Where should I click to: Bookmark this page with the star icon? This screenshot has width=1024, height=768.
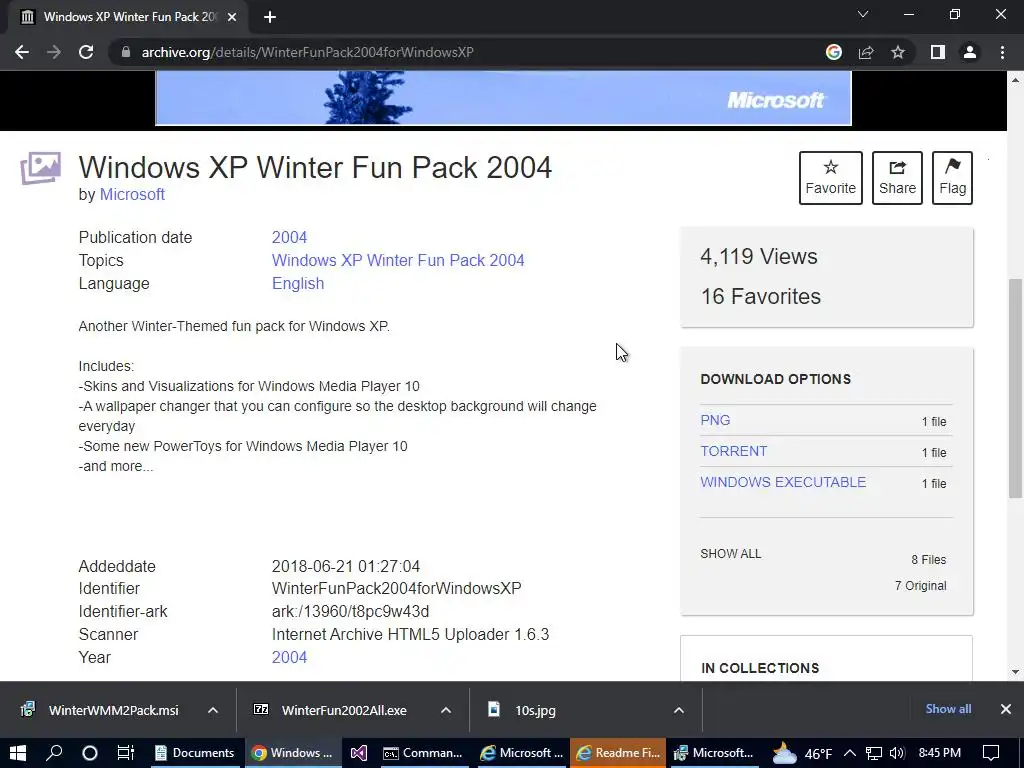coord(898,52)
